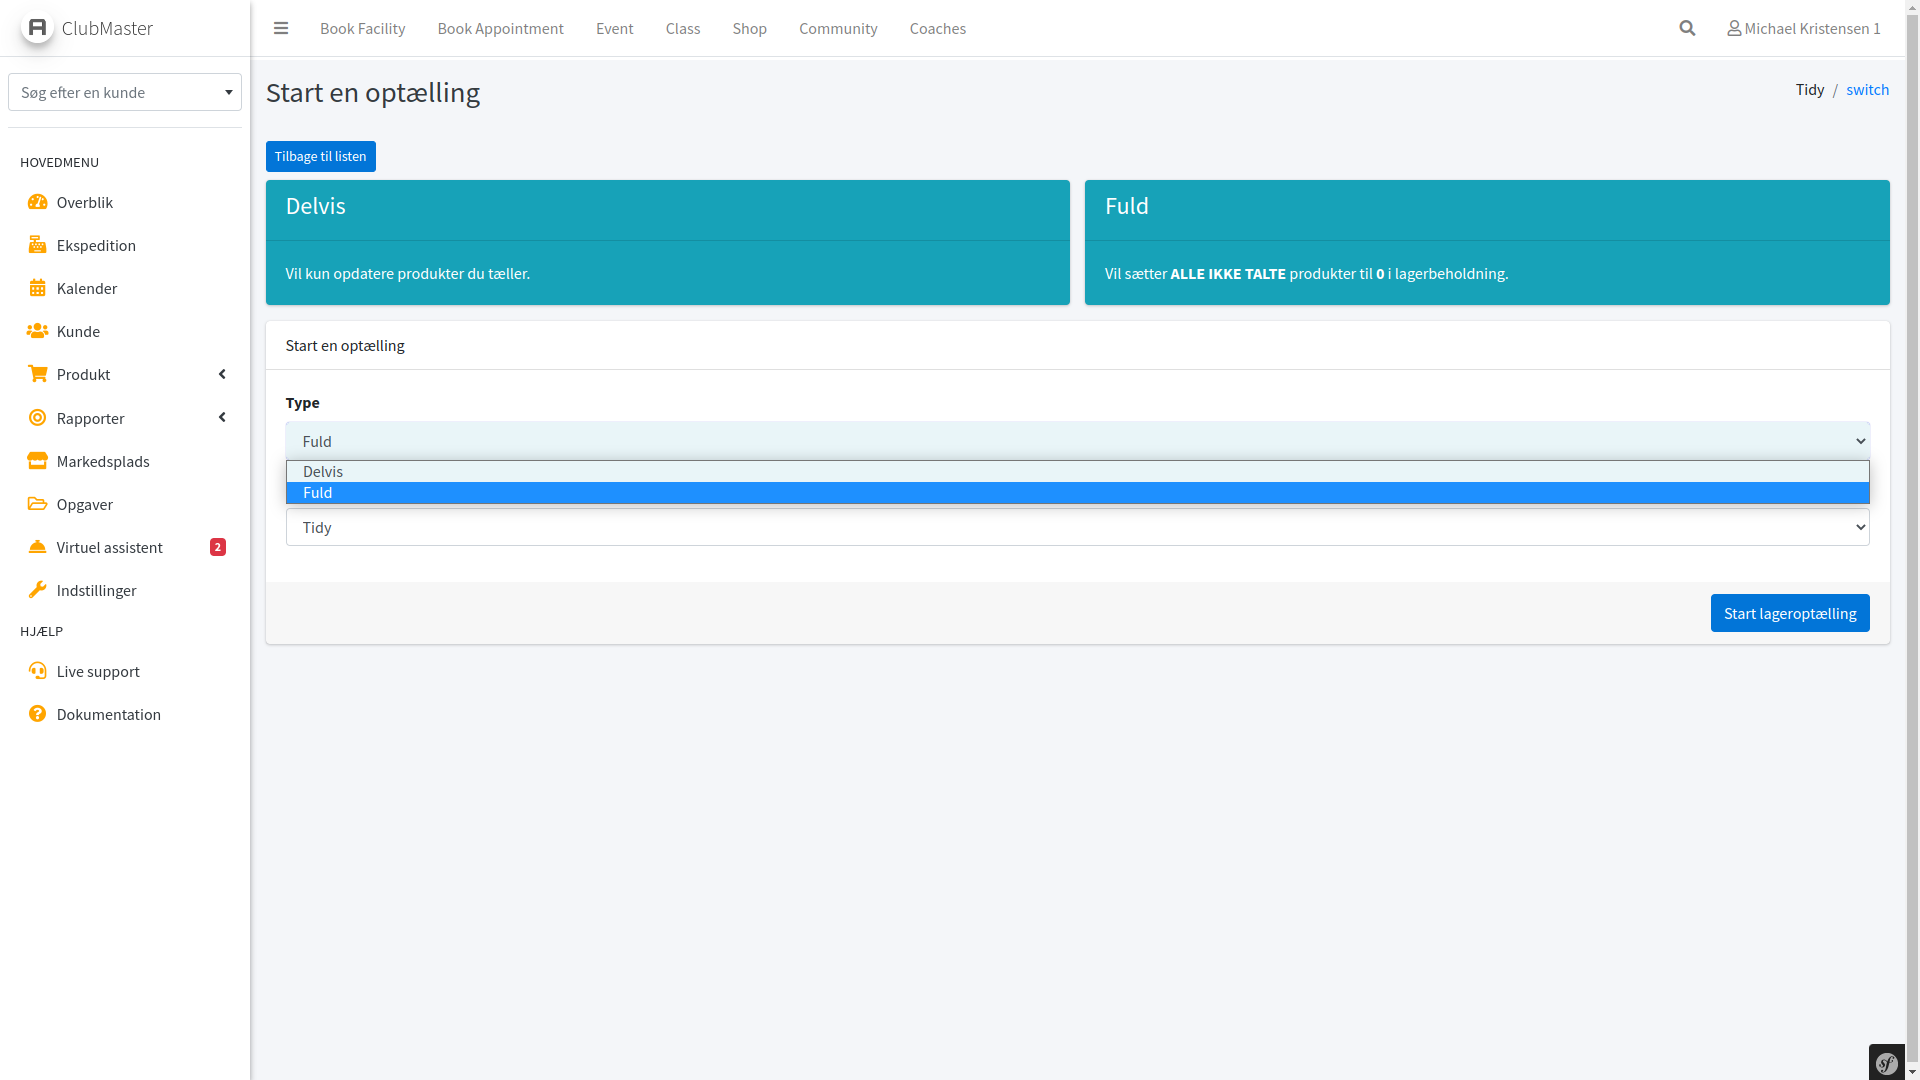Screen dimensions: 1920x1080
Task: Click the Kunde people icon
Action: (x=37, y=331)
